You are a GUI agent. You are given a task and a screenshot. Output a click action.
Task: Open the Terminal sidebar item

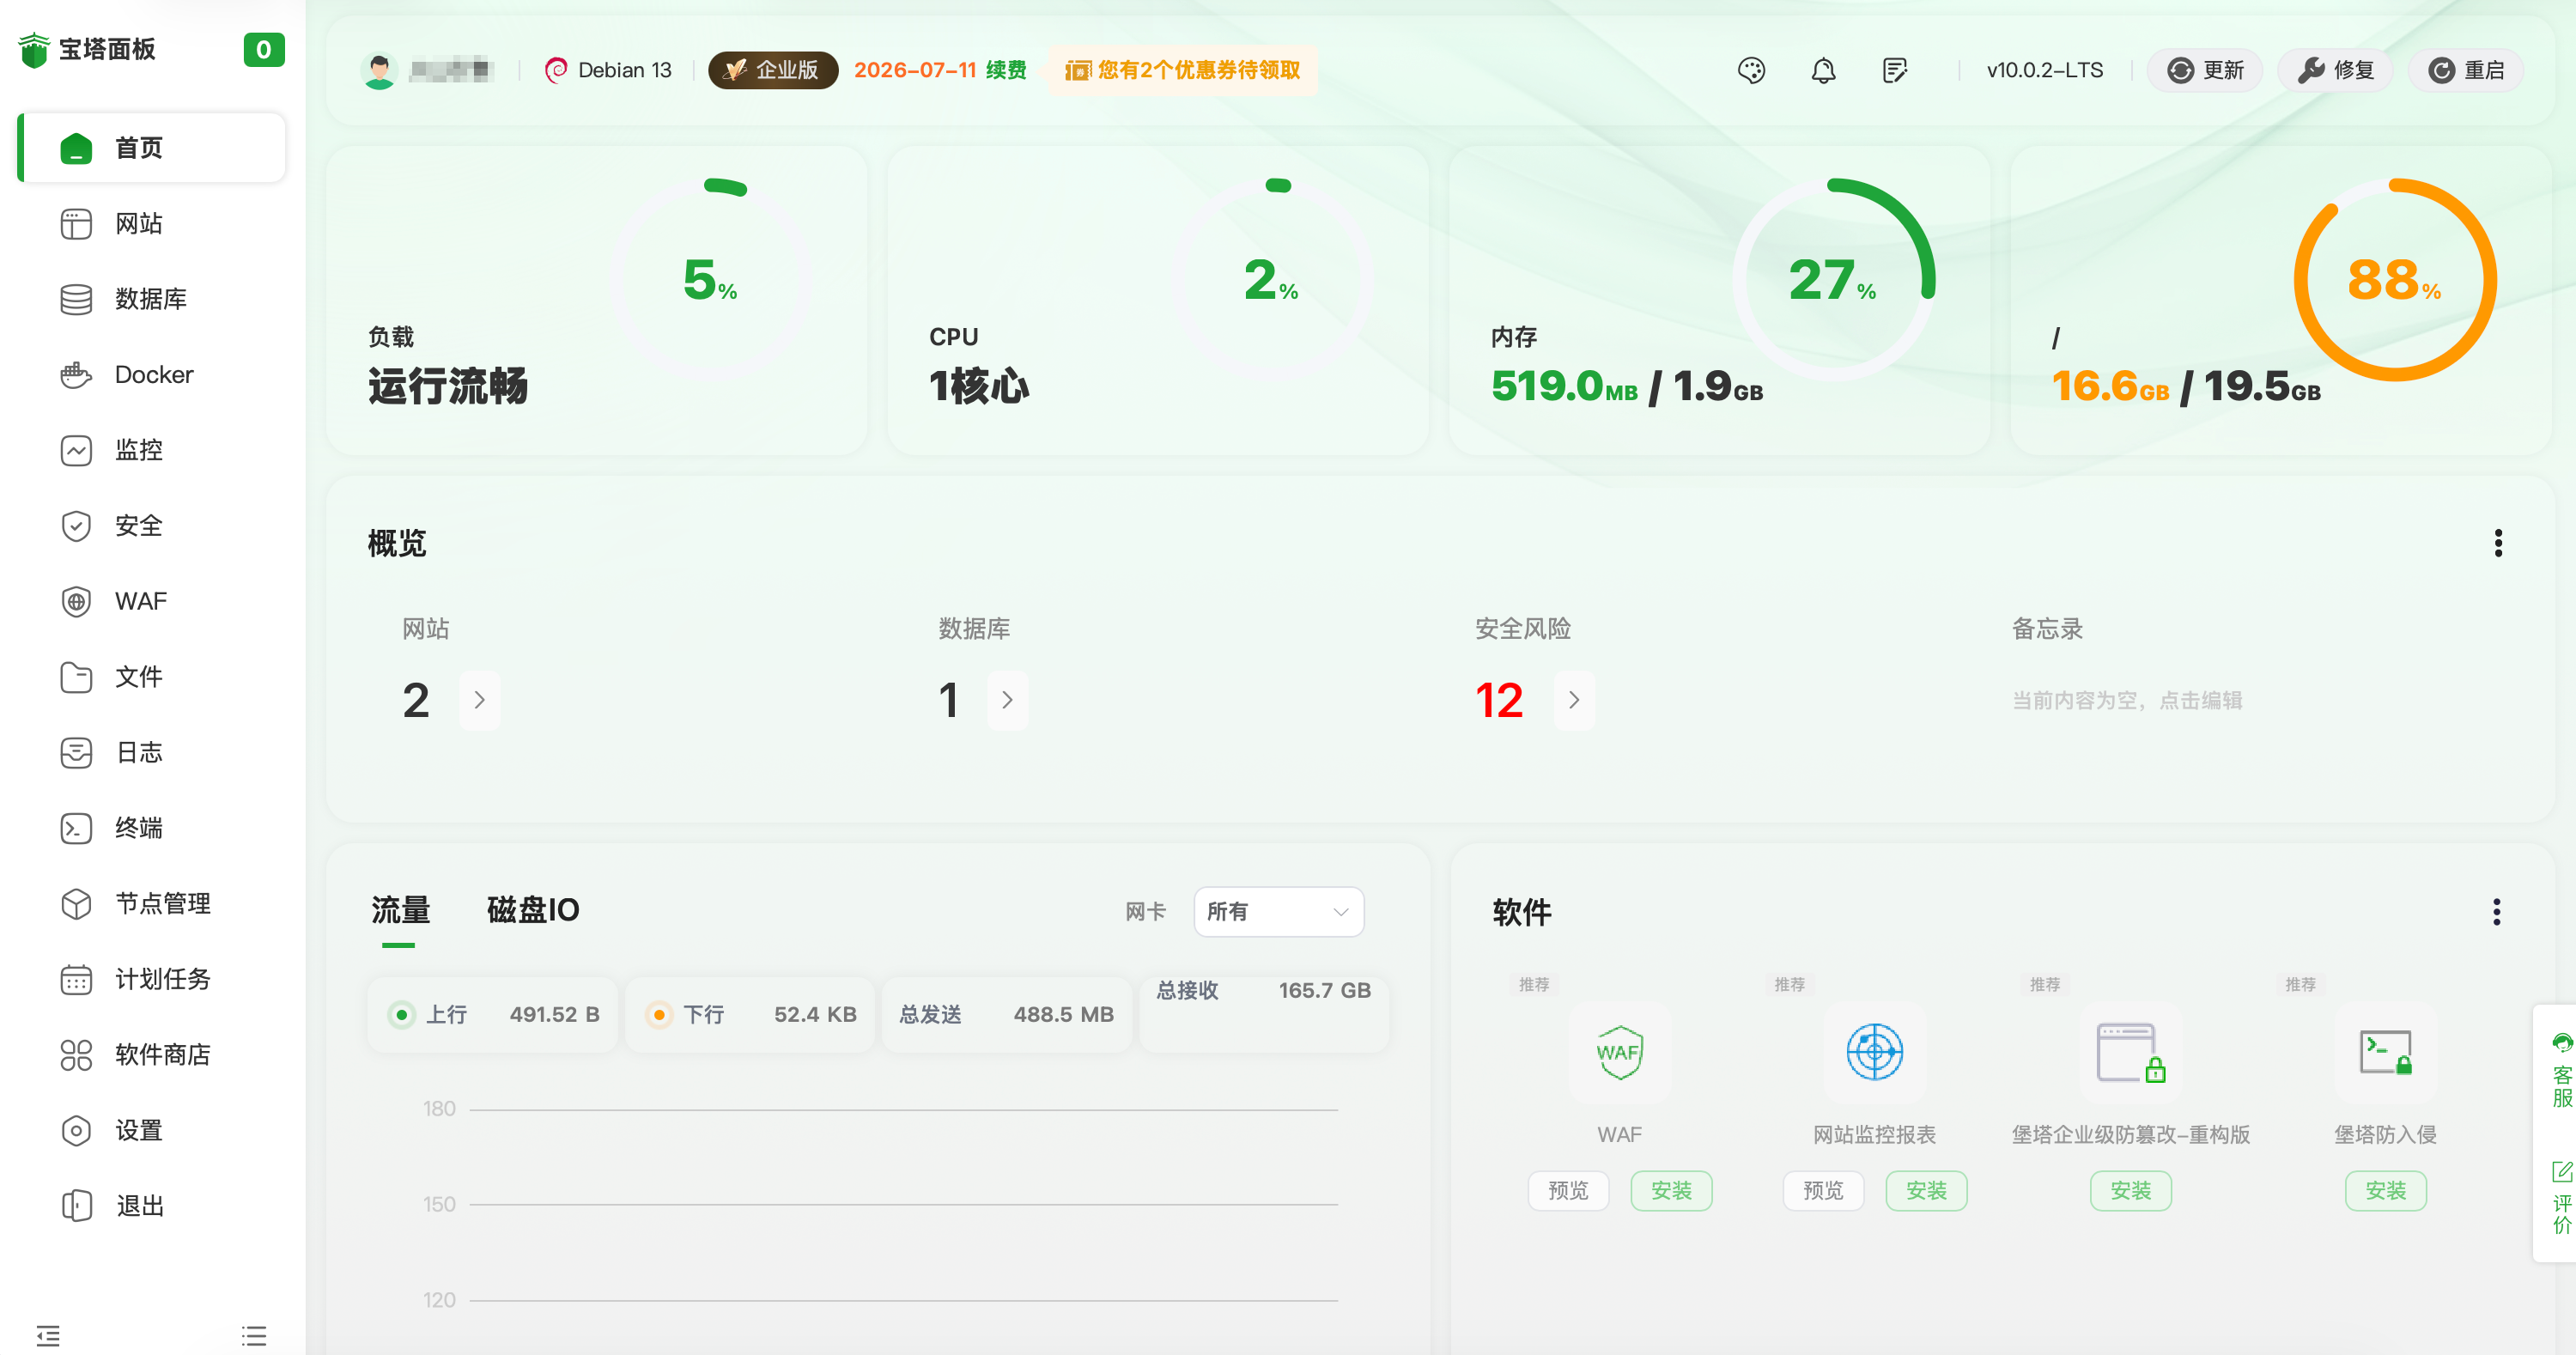coord(138,828)
